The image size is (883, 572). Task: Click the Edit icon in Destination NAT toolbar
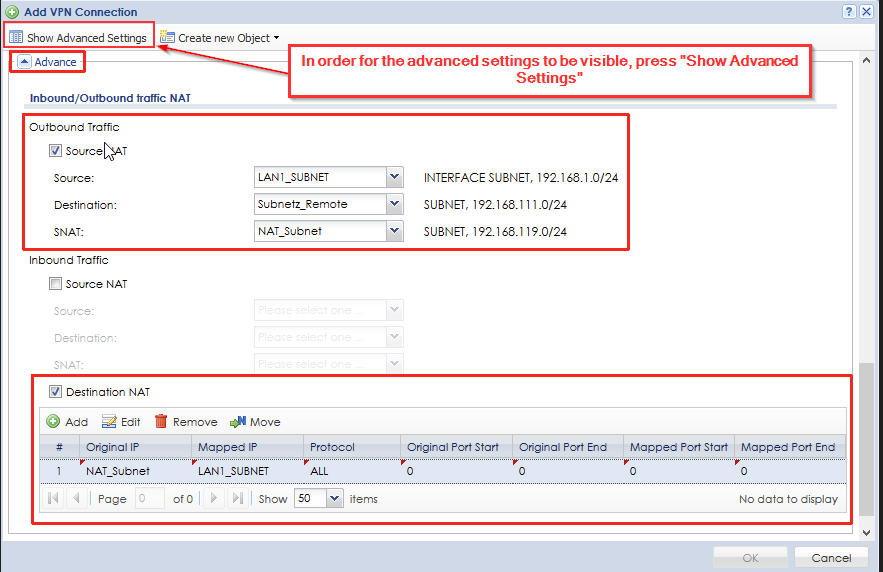(110, 422)
